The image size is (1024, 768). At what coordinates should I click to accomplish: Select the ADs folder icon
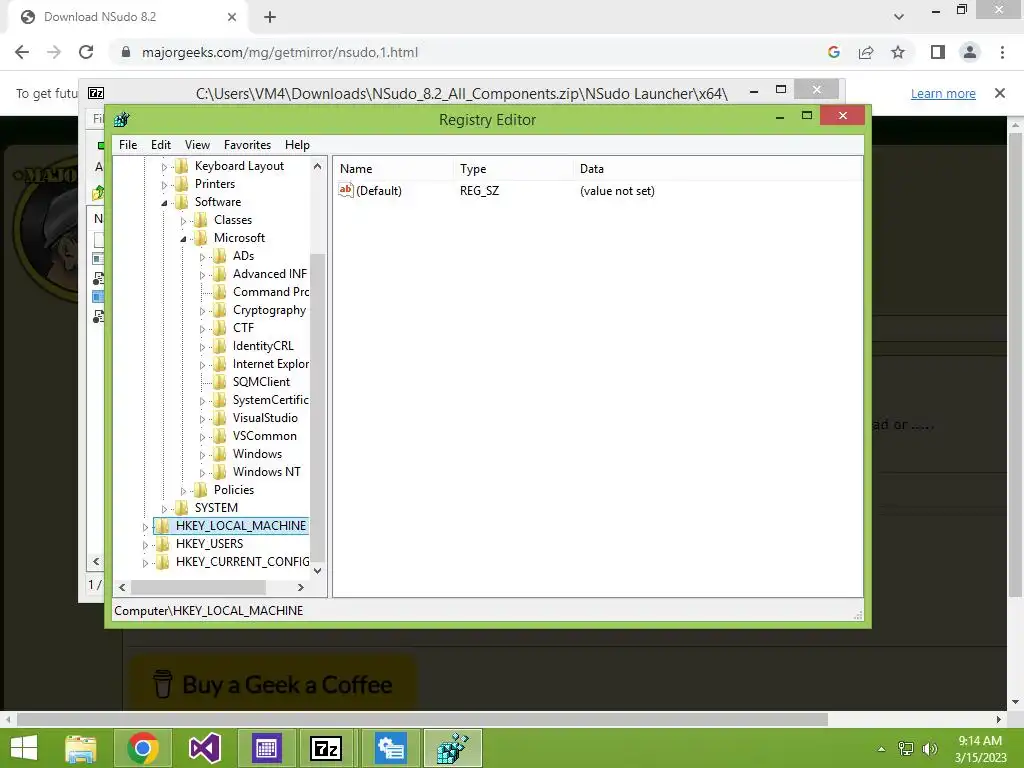220,256
